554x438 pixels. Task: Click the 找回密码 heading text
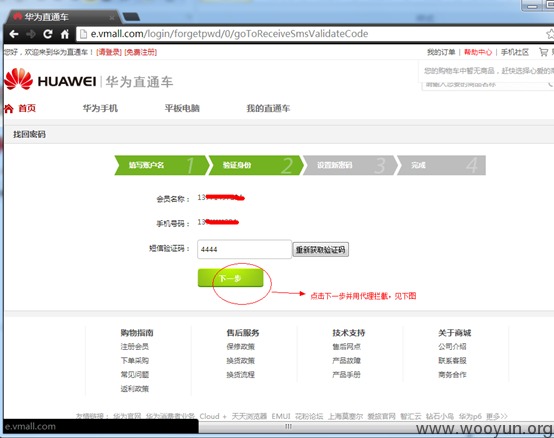tap(29, 134)
